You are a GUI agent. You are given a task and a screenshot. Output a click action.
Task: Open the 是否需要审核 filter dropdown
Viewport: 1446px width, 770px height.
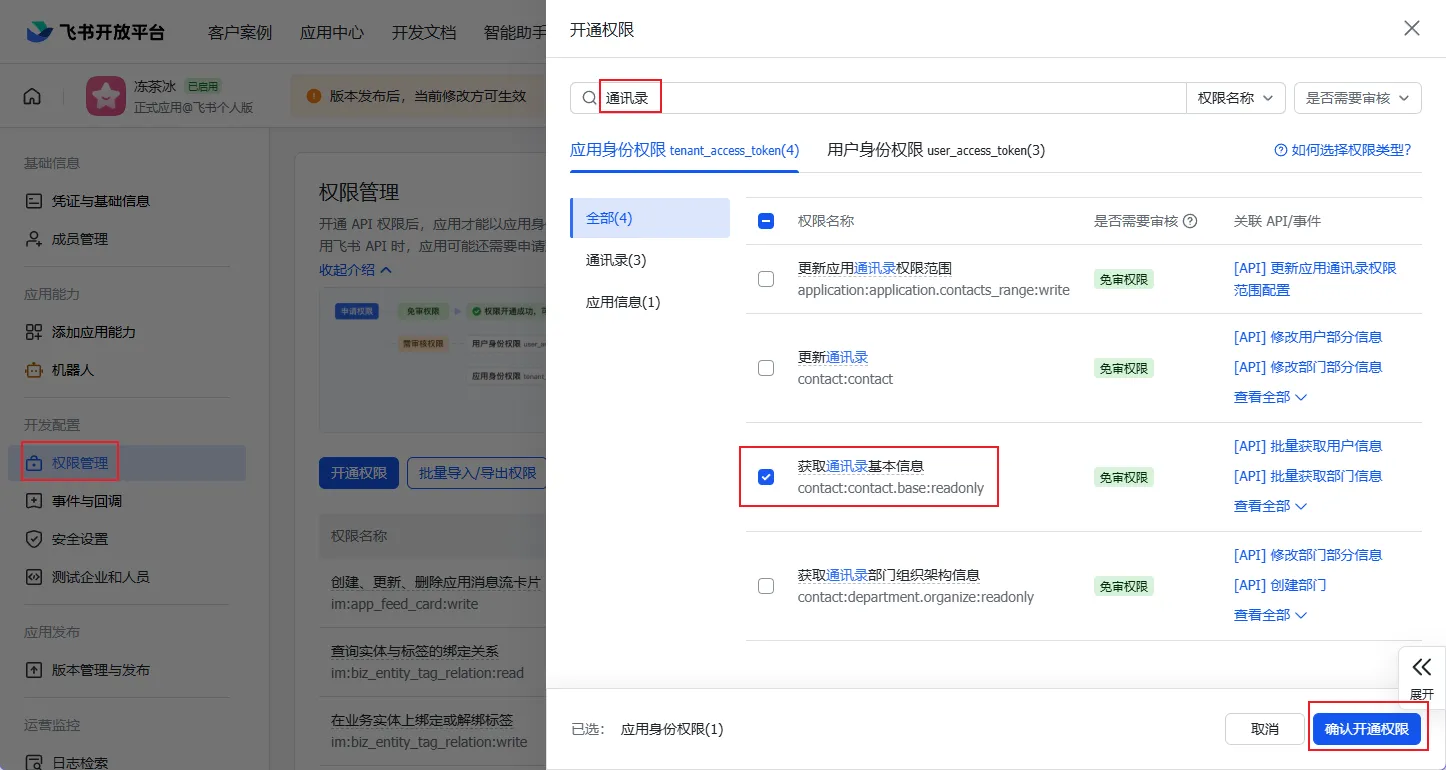(x=1357, y=98)
